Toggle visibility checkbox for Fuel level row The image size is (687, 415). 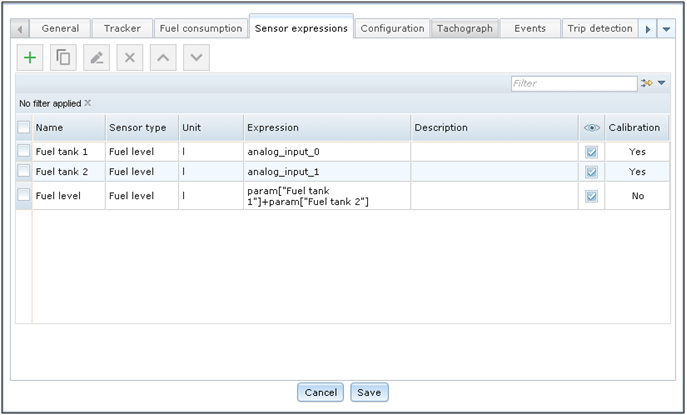591,196
